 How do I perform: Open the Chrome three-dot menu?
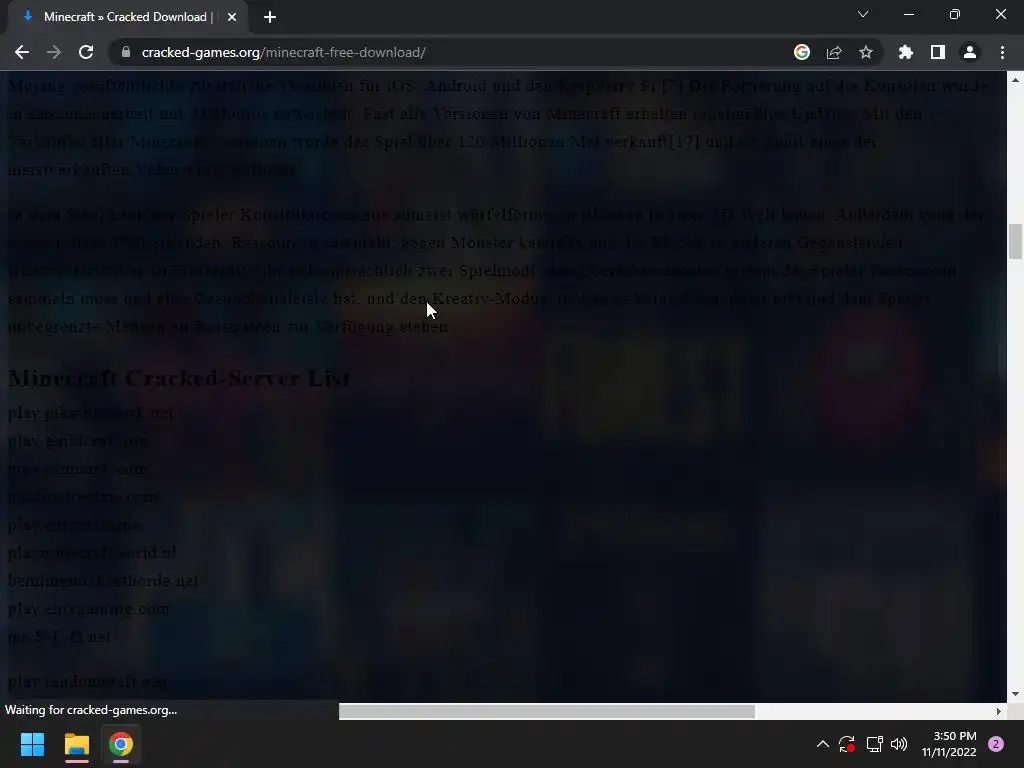click(1002, 52)
